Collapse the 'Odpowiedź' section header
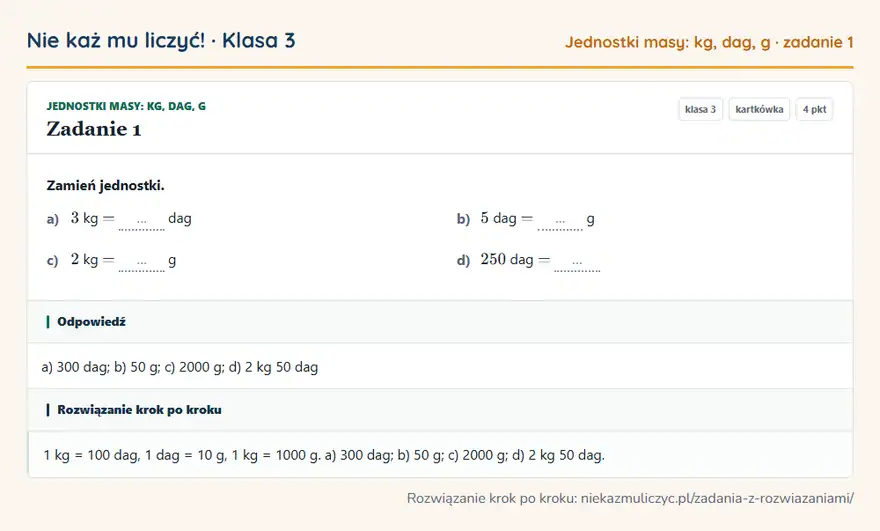Viewport: 880px width, 531px height. click(440, 322)
